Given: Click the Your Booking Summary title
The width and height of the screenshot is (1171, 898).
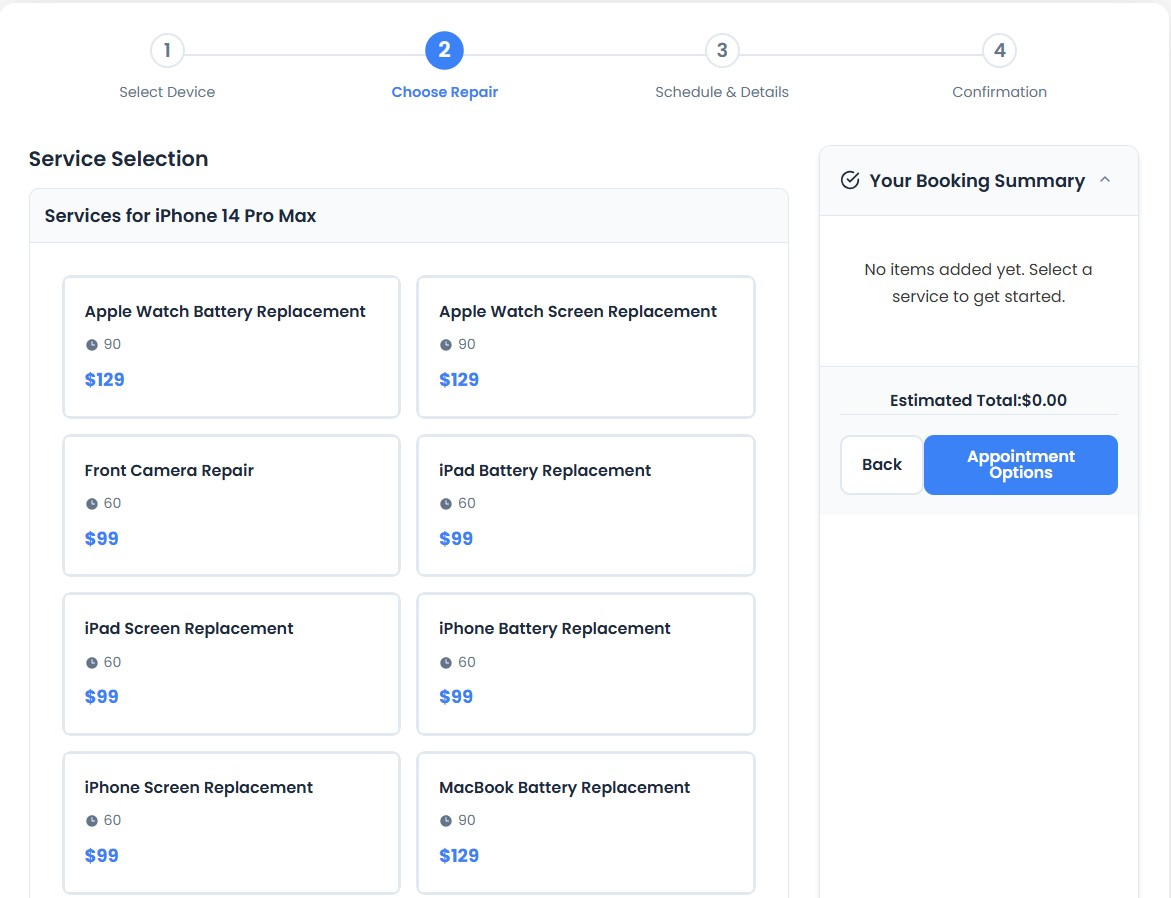Looking at the screenshot, I should [977, 181].
